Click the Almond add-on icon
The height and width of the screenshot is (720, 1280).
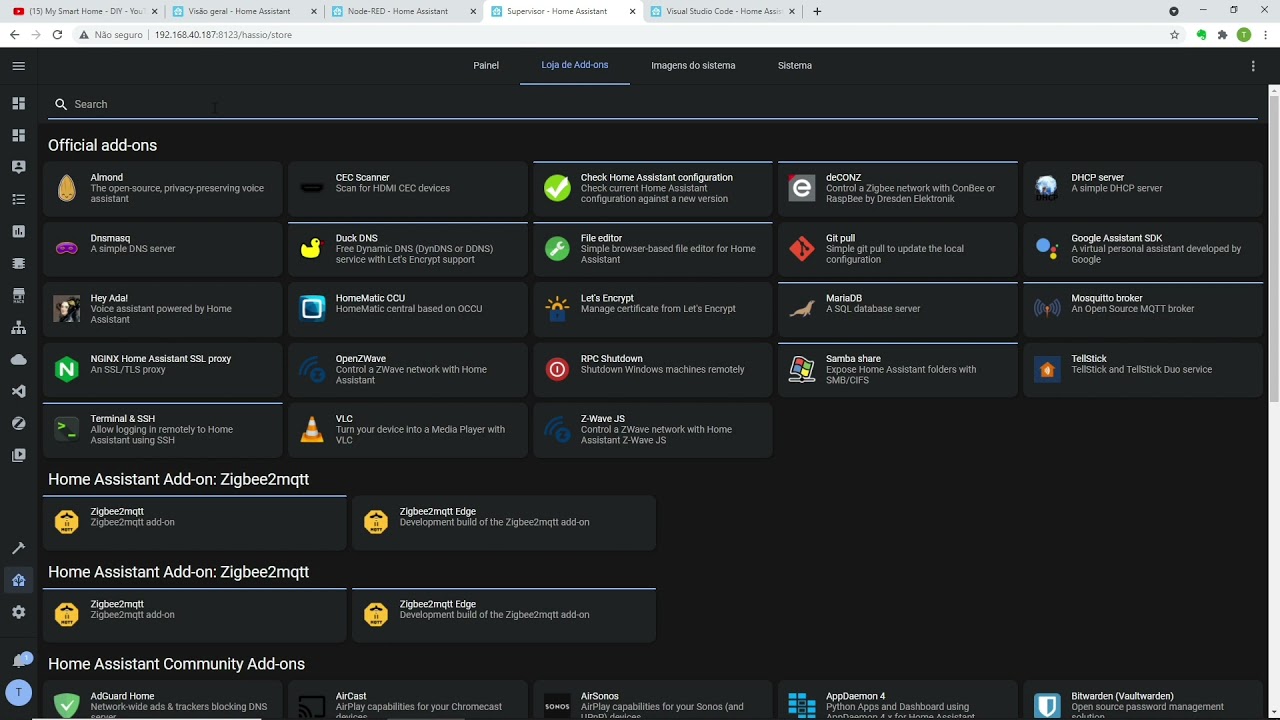point(67,188)
